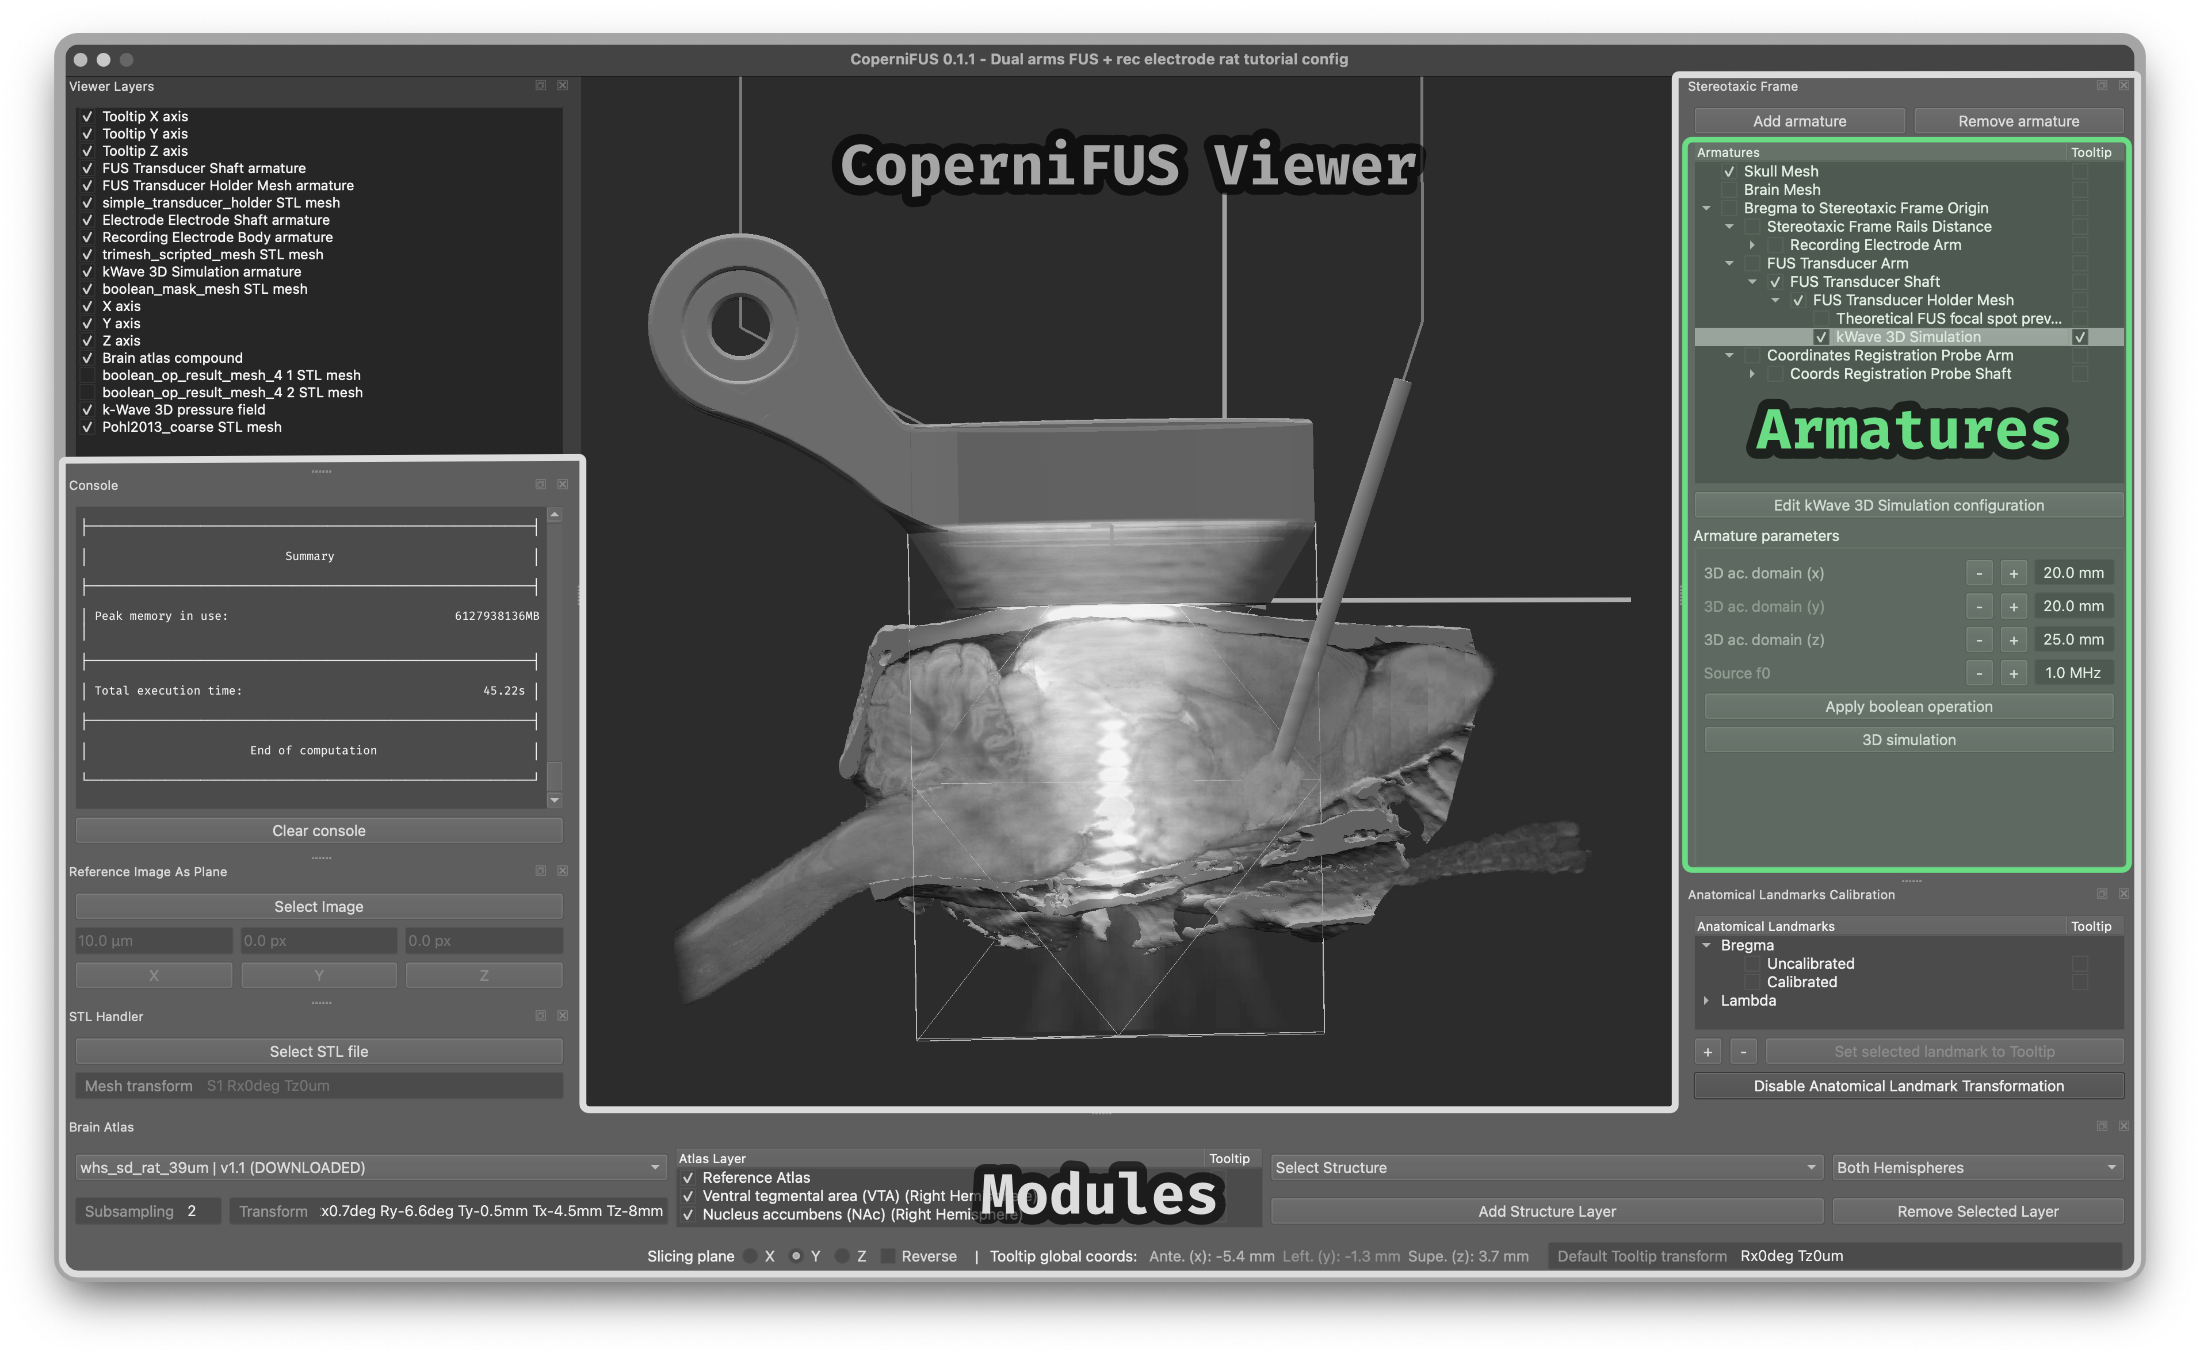Enable the Reverse slicing checkbox

pos(887,1256)
